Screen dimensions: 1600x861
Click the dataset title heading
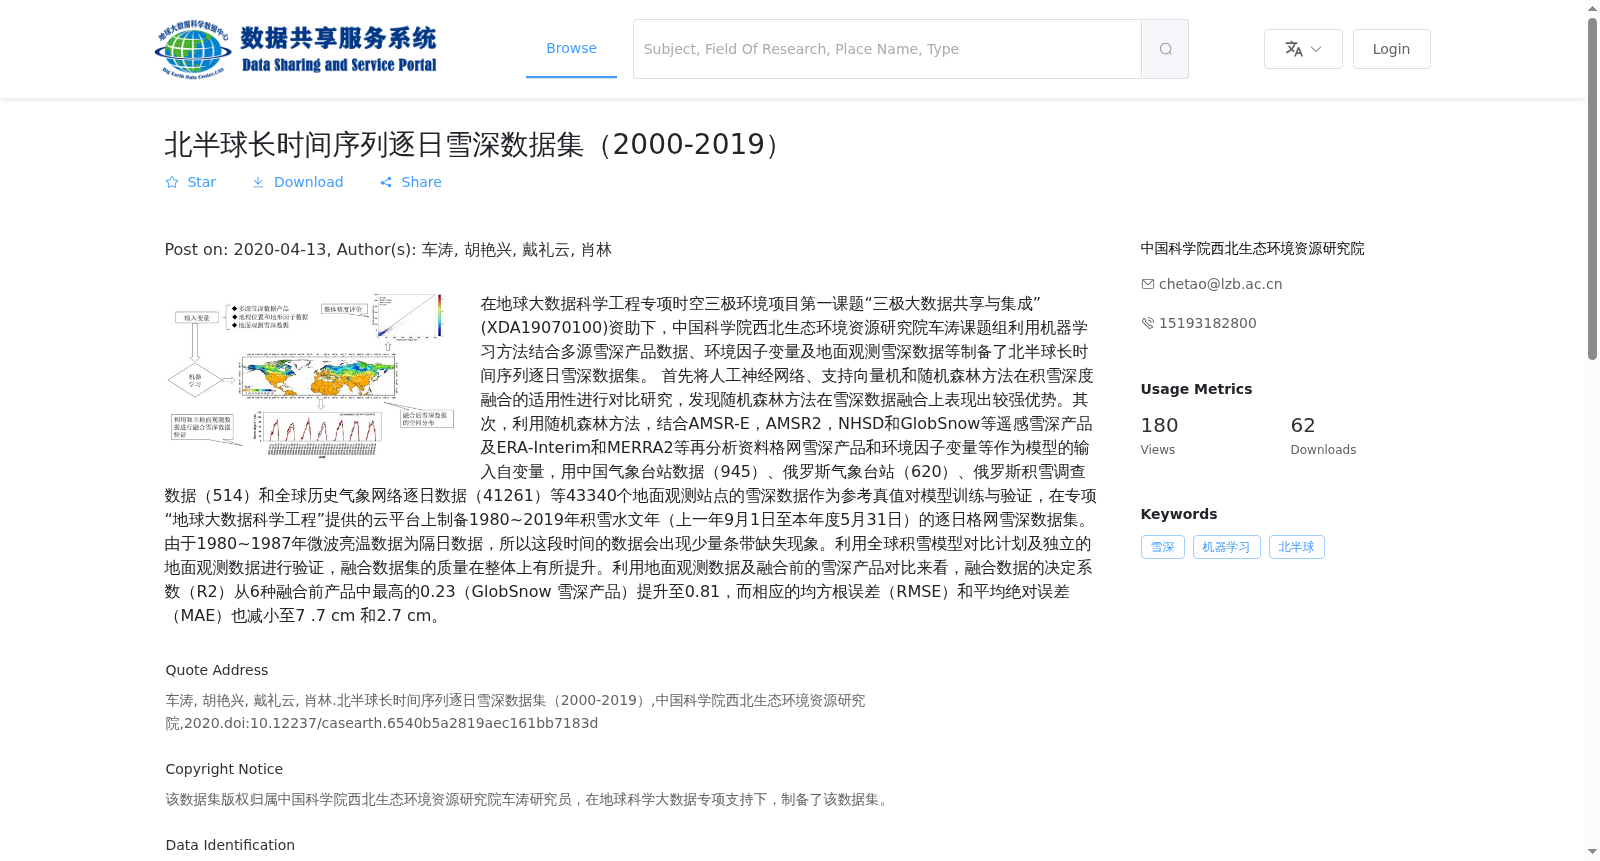tap(477, 144)
